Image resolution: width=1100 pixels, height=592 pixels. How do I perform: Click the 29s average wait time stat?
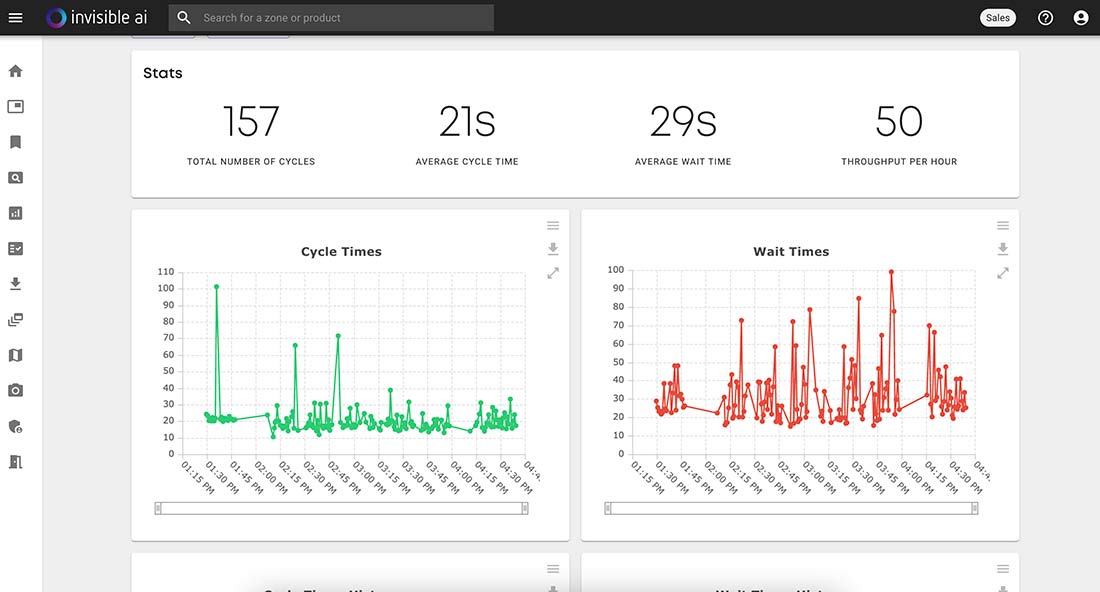(683, 121)
